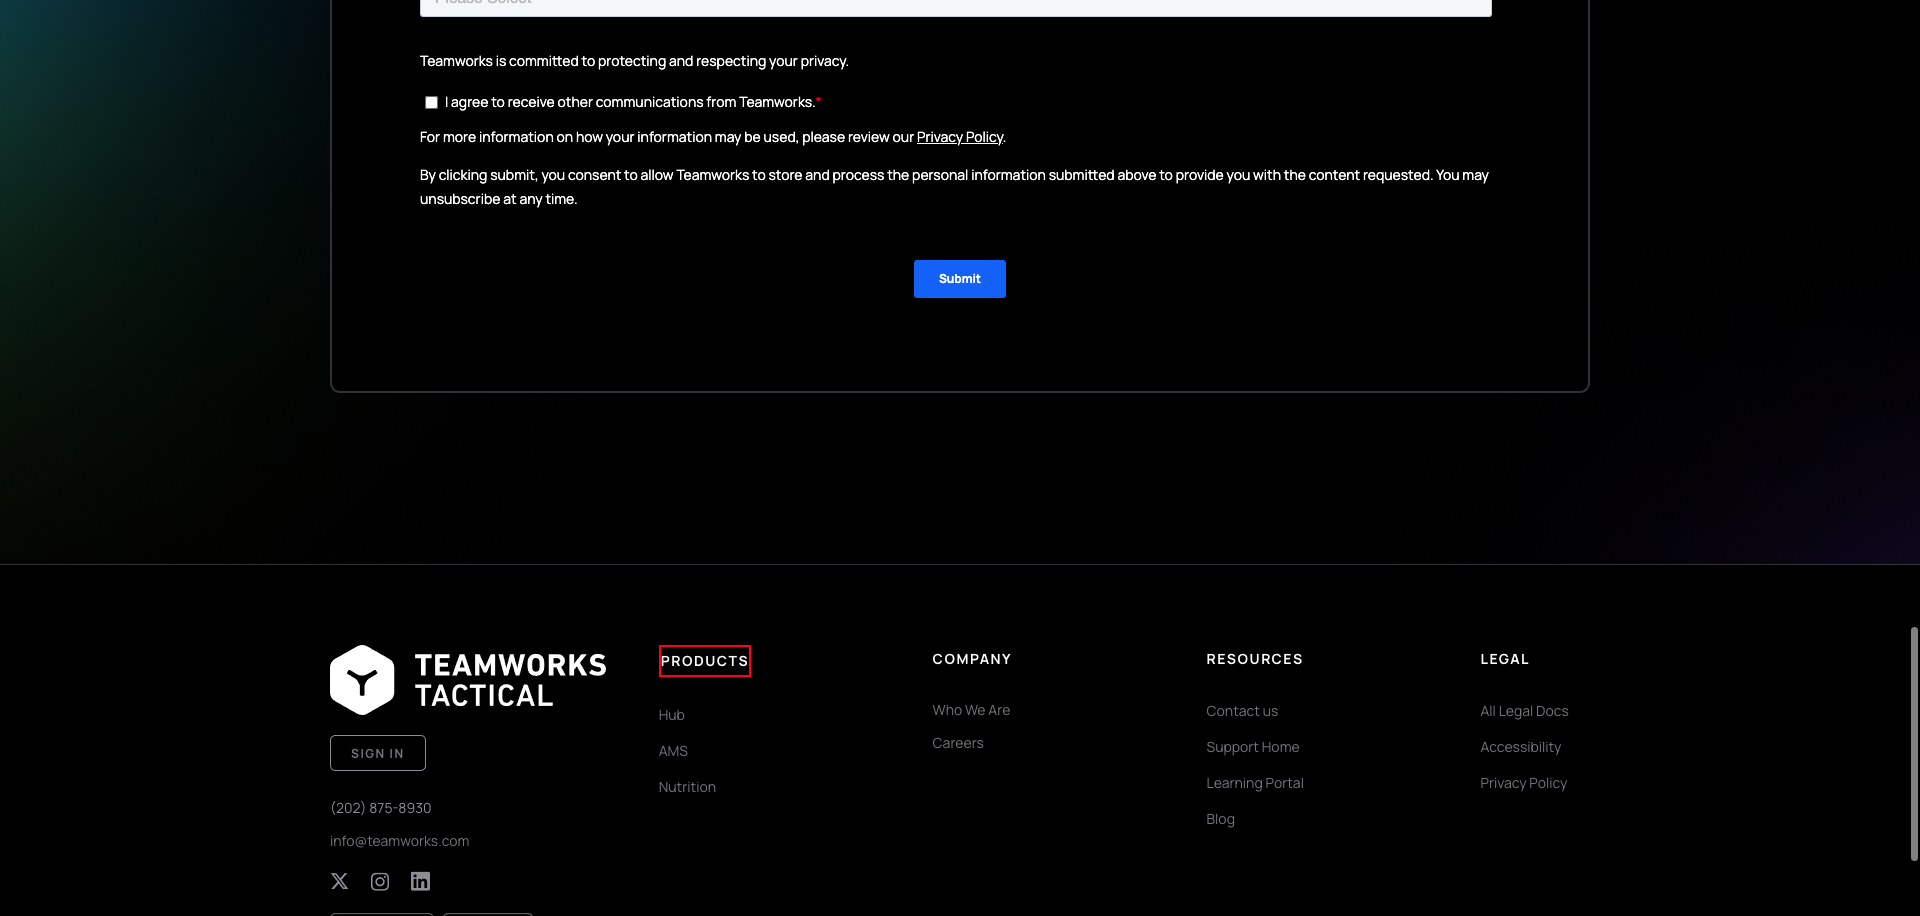Go to the Nutrition product page
1920x916 pixels.
click(x=687, y=787)
